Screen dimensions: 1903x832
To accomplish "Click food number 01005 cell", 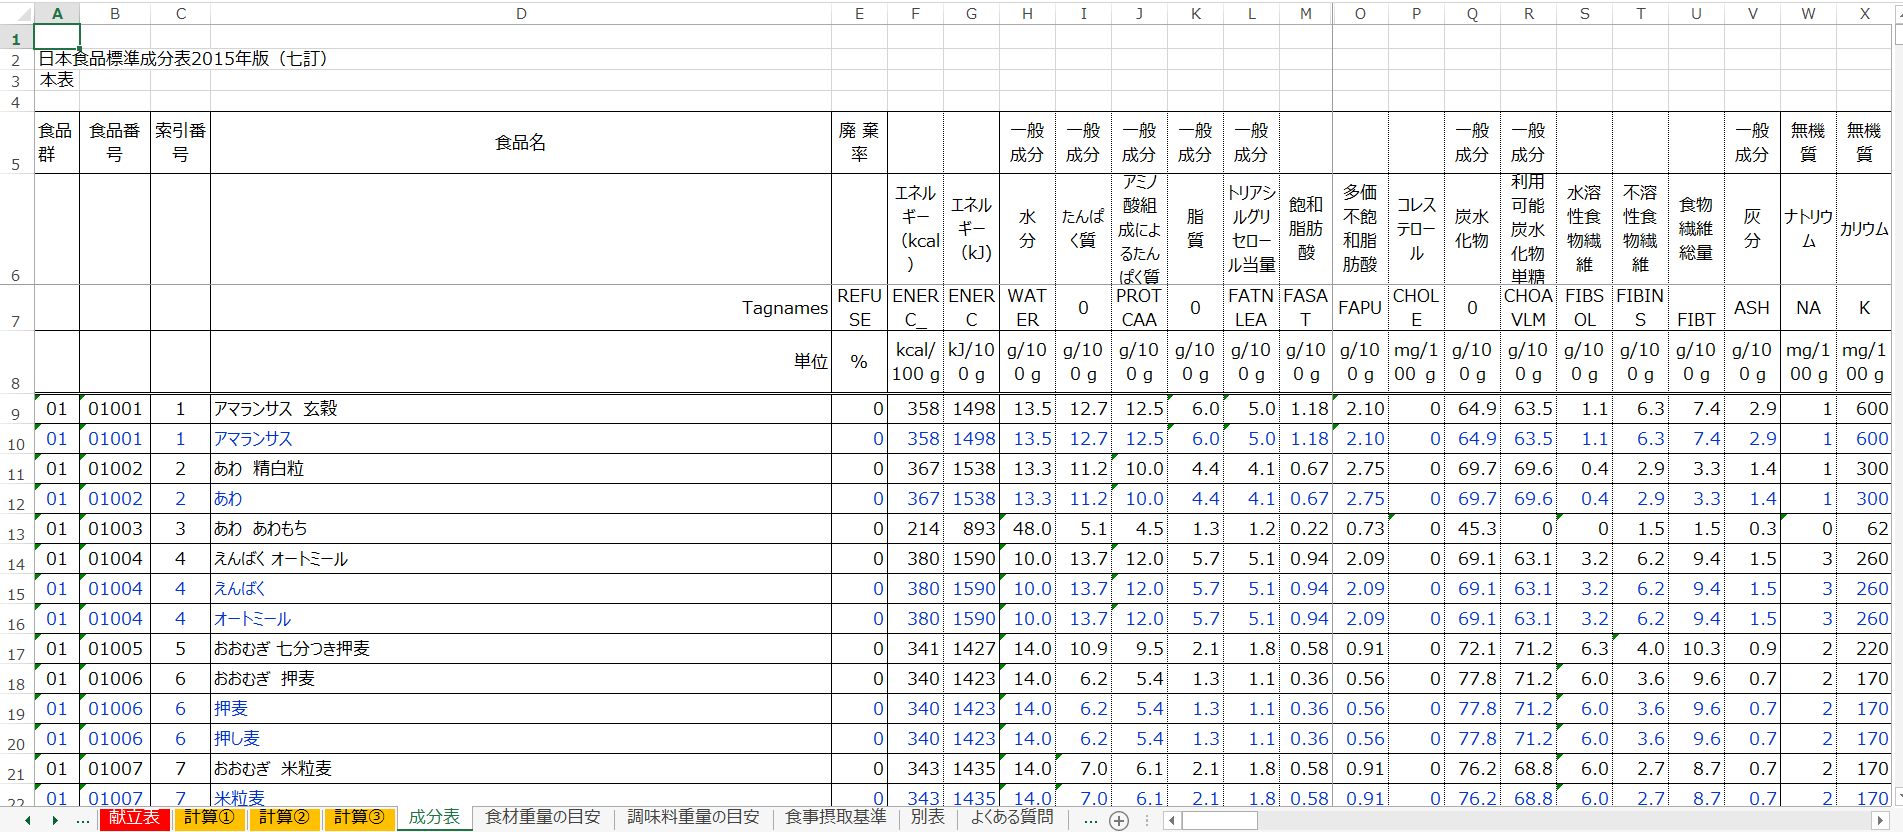I will (115, 649).
